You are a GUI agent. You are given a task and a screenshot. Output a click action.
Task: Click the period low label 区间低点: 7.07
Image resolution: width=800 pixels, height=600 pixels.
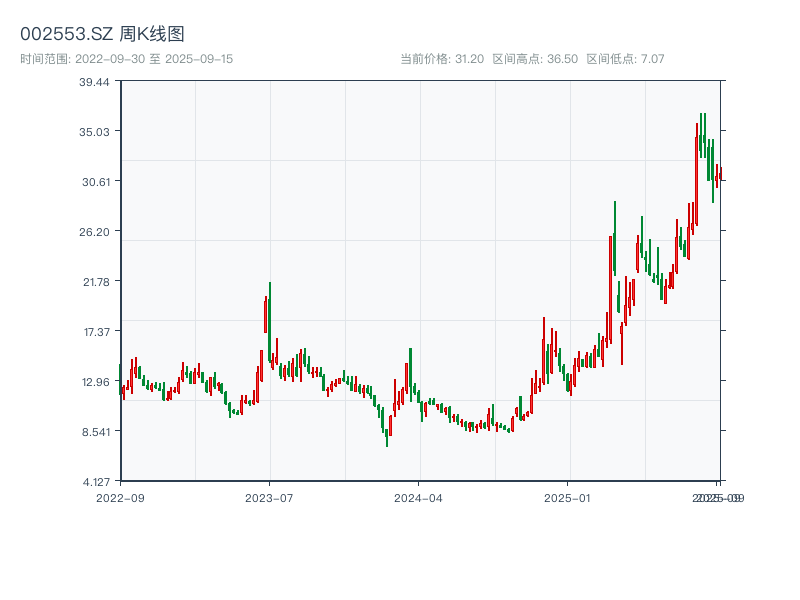click(626, 59)
